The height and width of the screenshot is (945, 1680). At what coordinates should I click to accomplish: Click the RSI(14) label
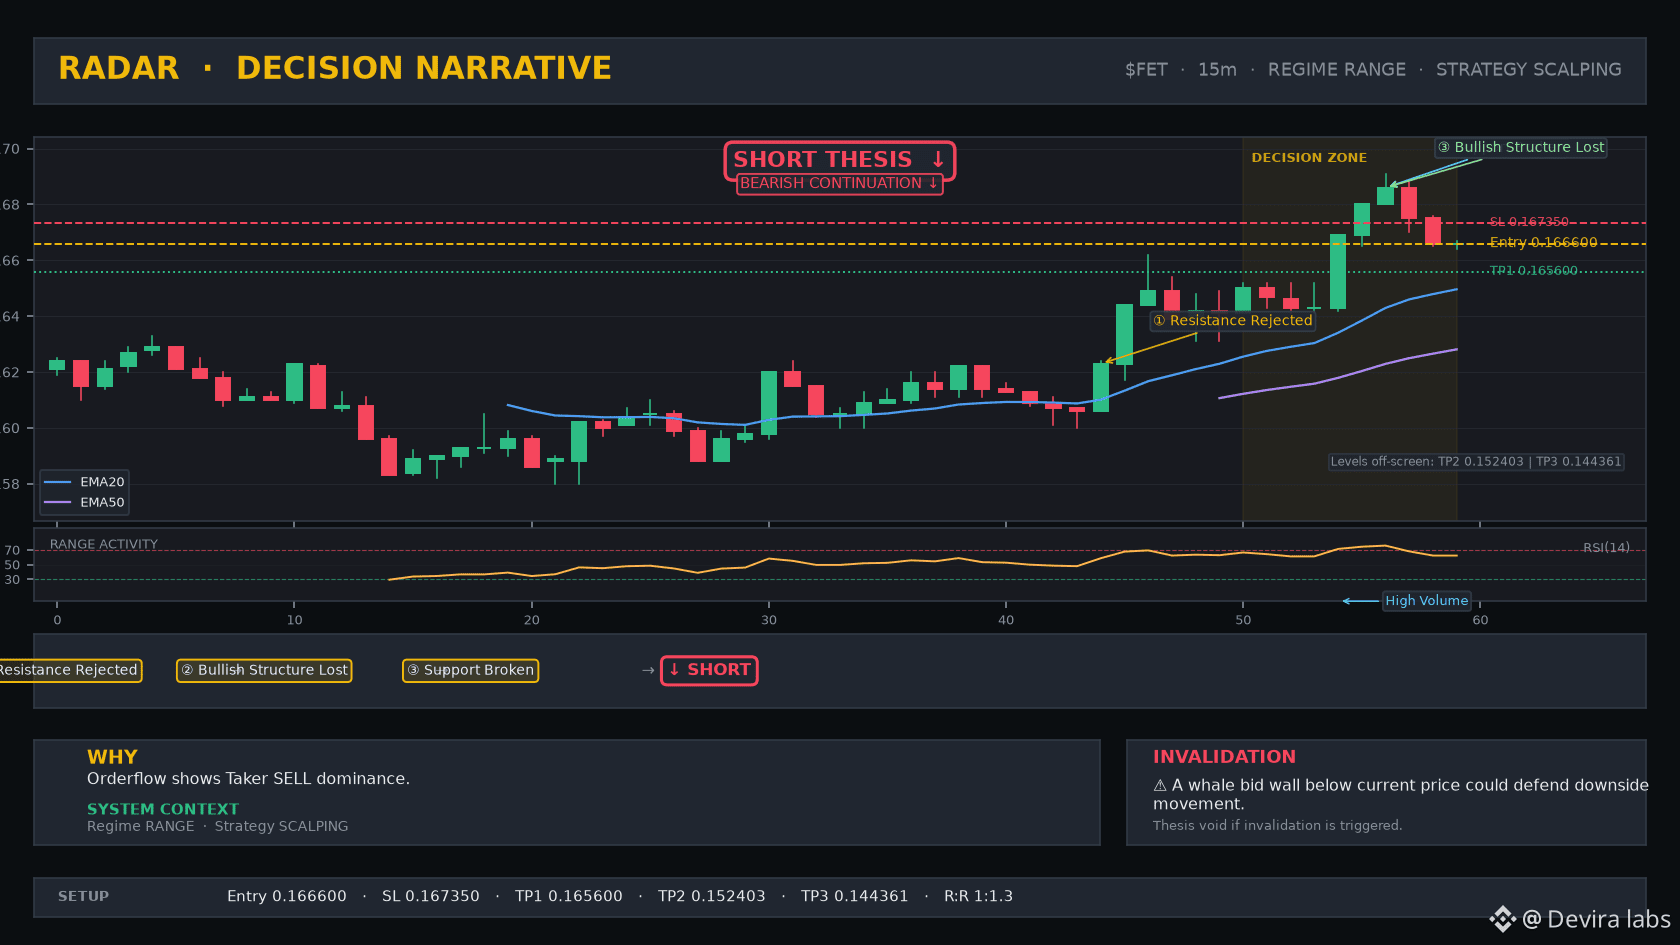(1606, 547)
